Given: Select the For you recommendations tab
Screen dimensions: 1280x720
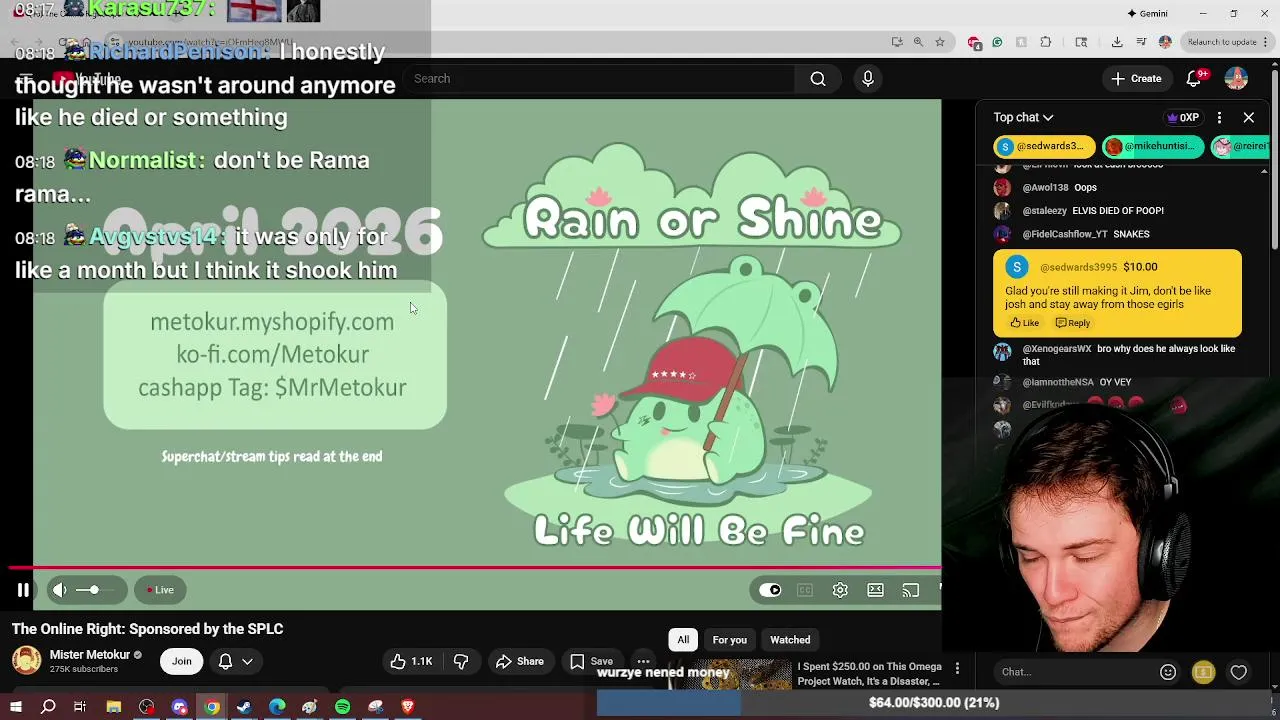Looking at the screenshot, I should (729, 640).
